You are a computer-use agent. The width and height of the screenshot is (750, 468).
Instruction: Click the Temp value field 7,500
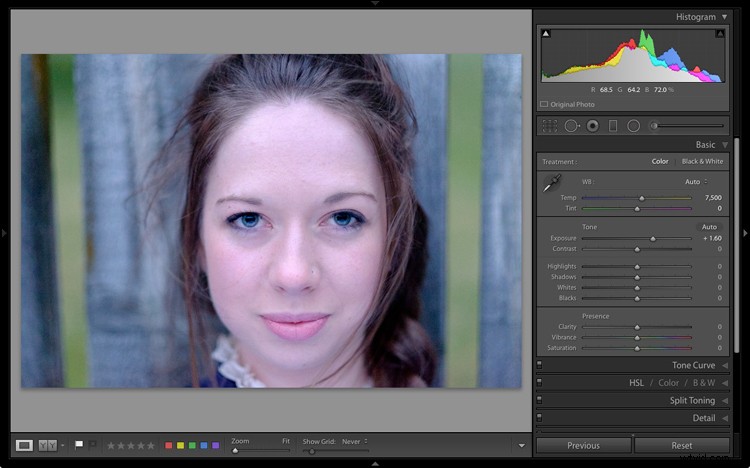click(x=713, y=198)
